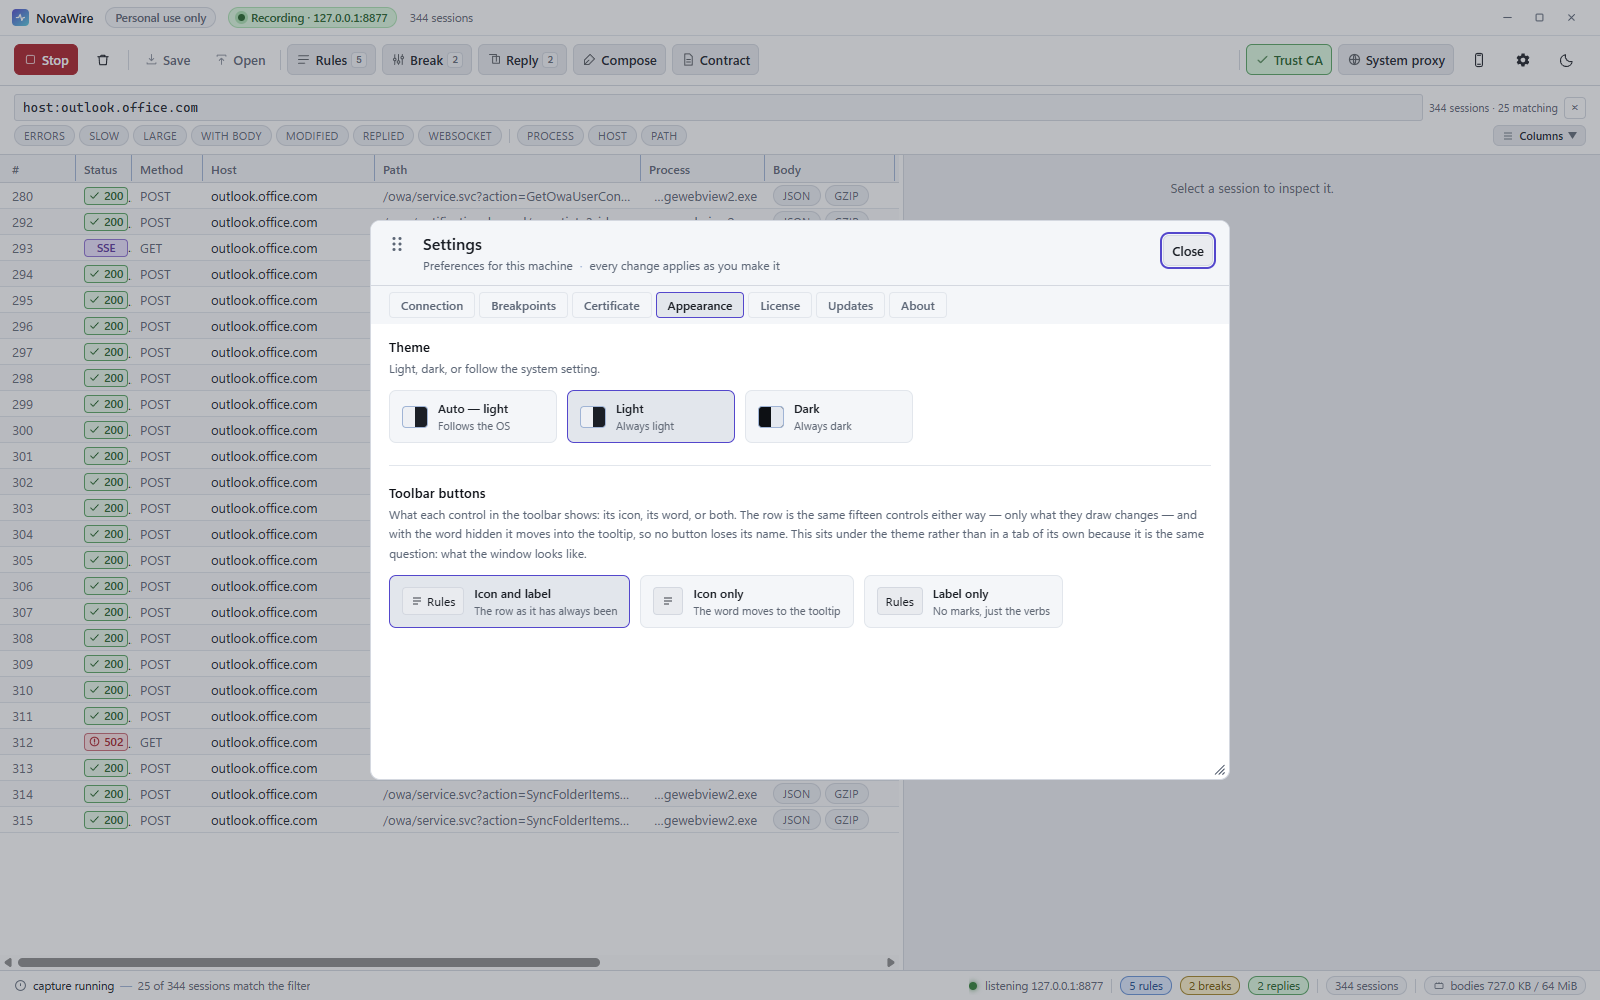Save the captured sessions
Viewport: 1600px width, 1000px height.
point(167,60)
